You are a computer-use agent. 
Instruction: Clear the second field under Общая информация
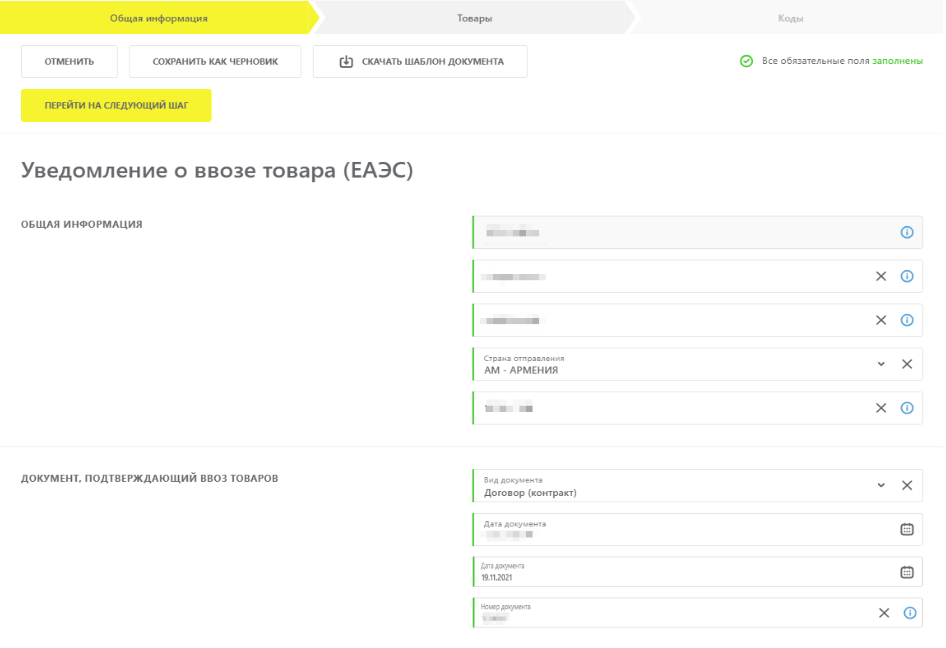(x=881, y=276)
